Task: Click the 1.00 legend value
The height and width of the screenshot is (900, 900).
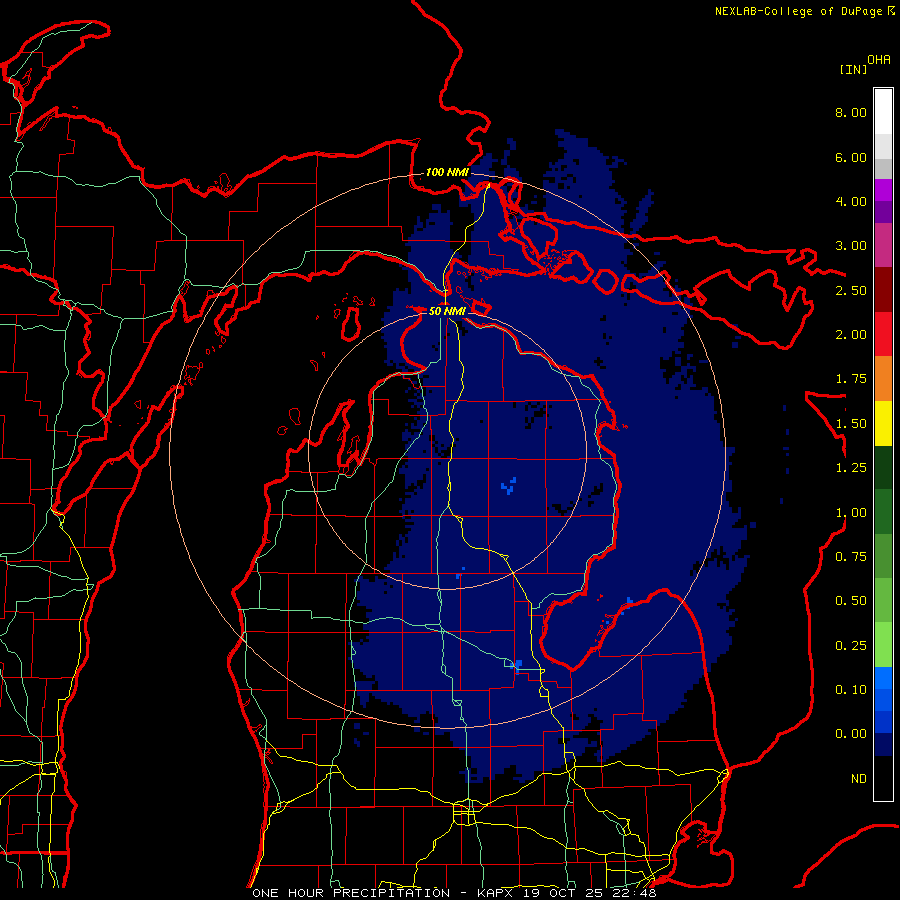Action: click(851, 513)
